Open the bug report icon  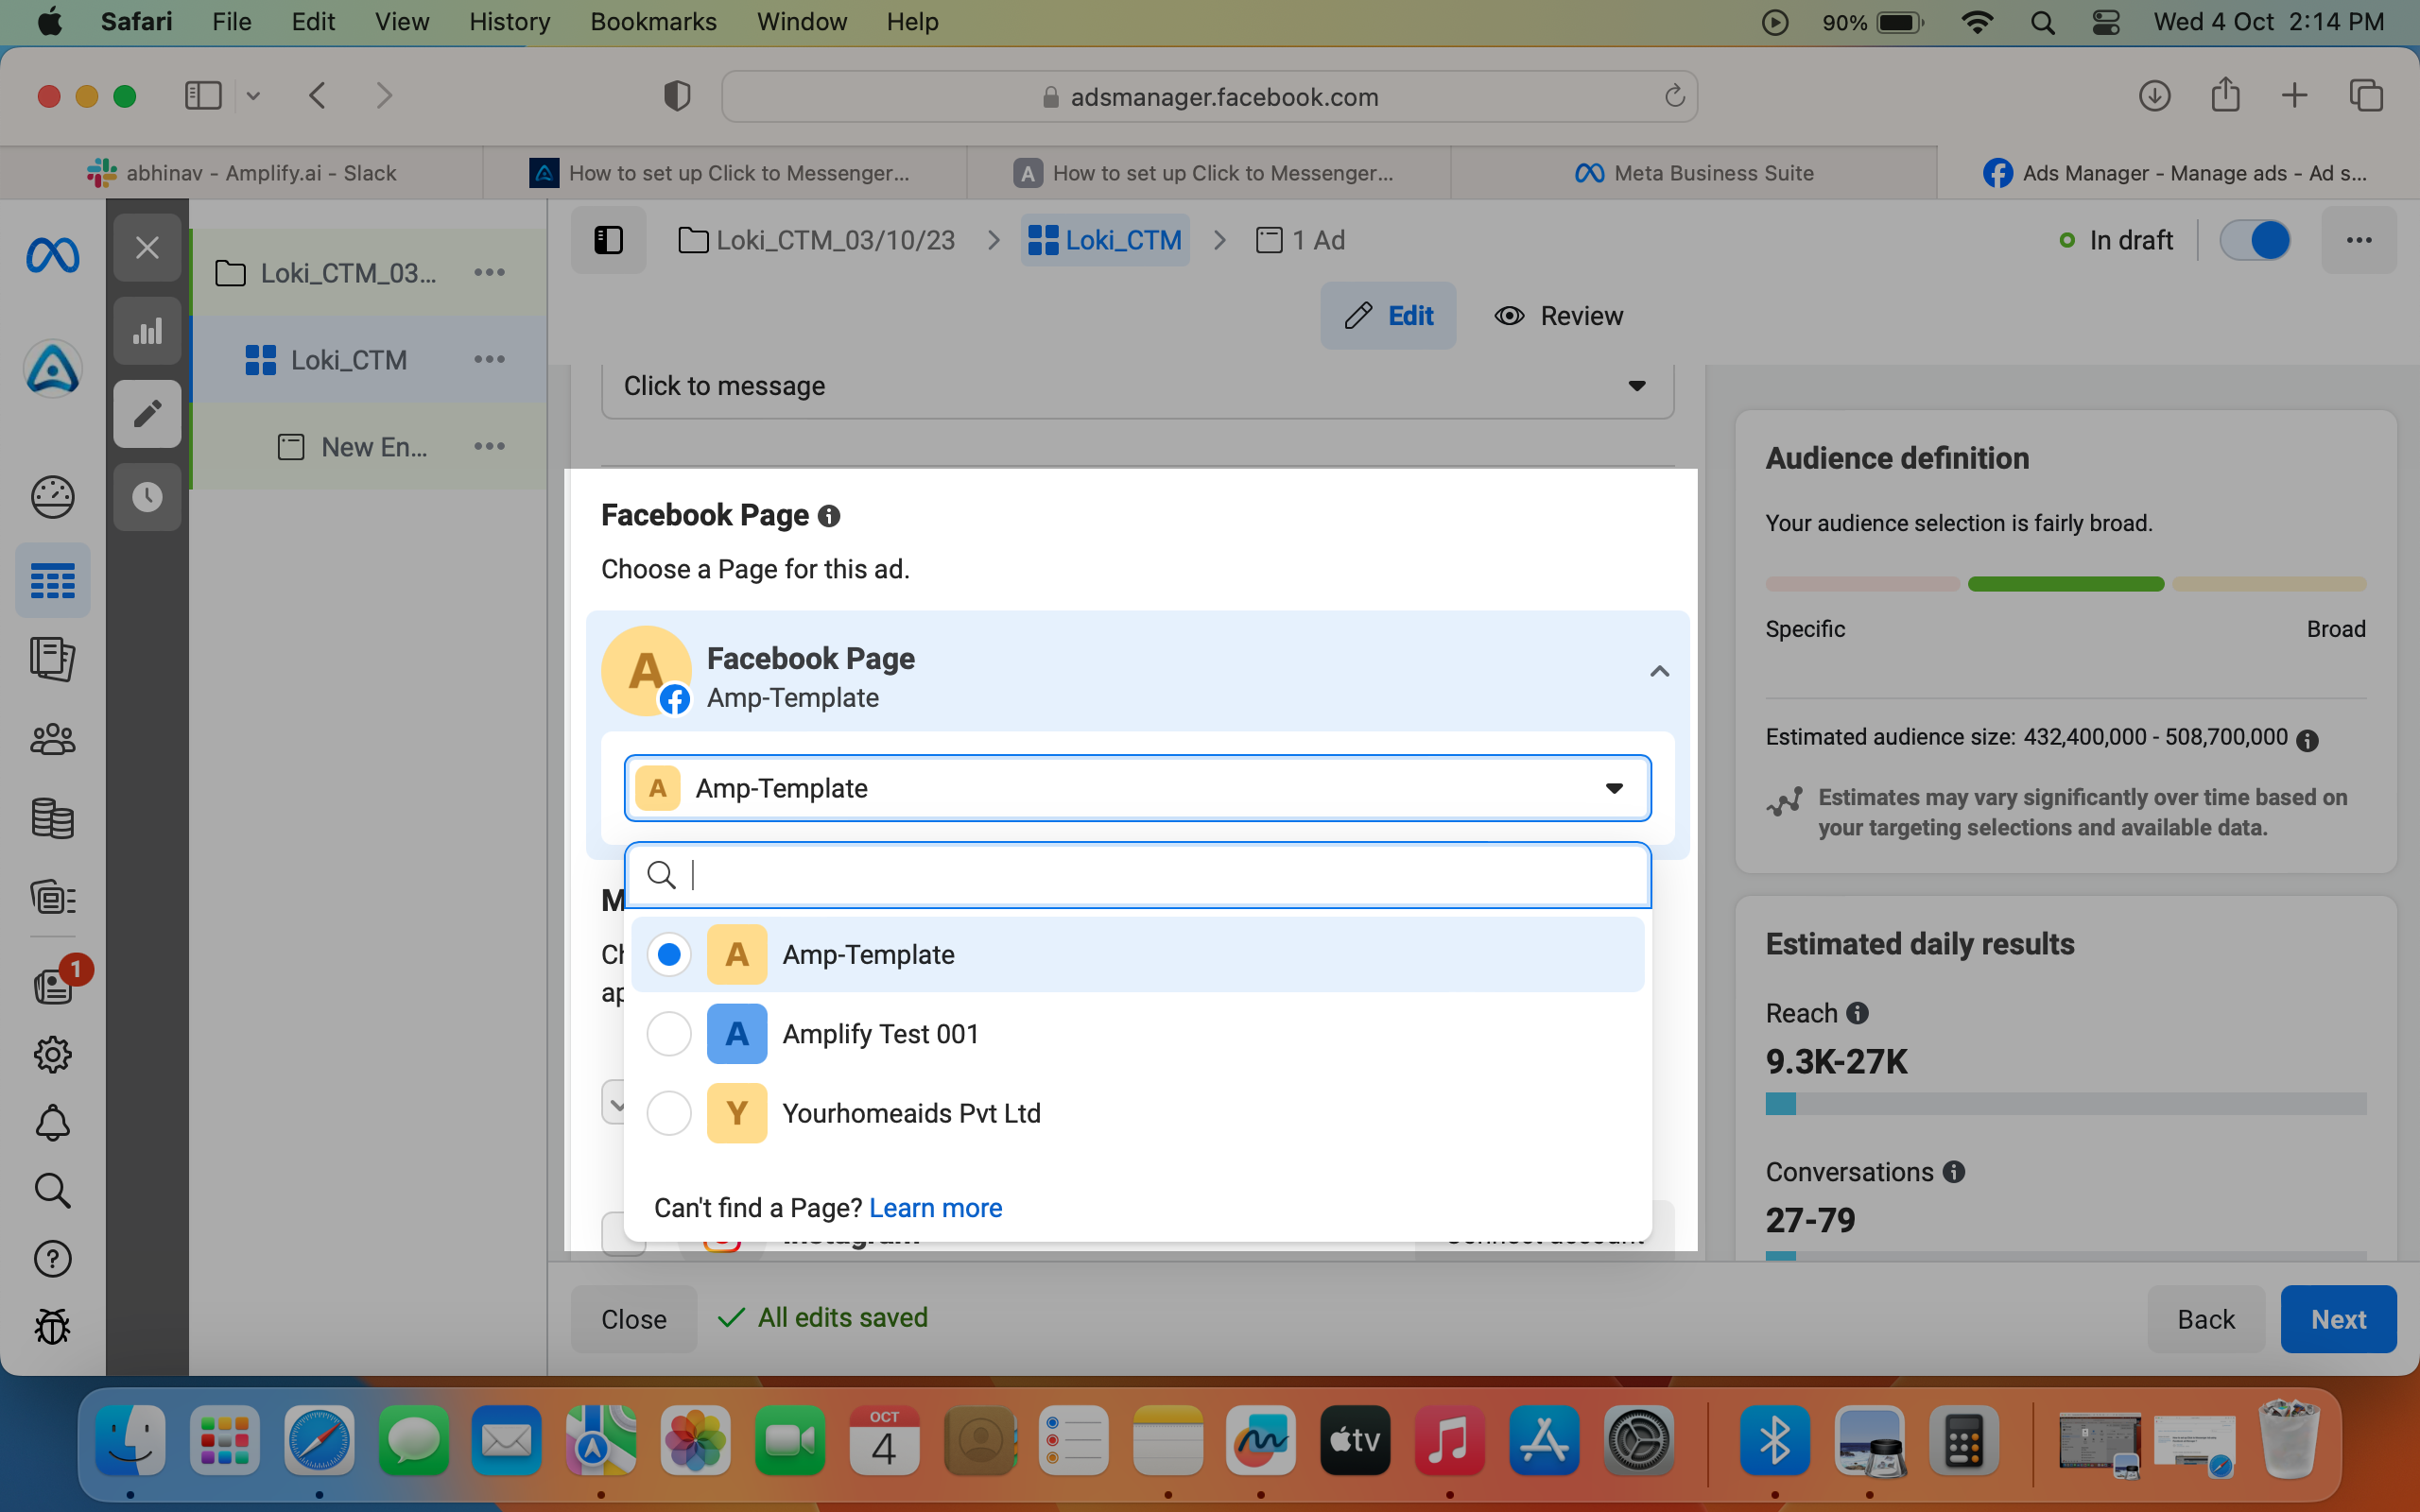(x=53, y=1326)
